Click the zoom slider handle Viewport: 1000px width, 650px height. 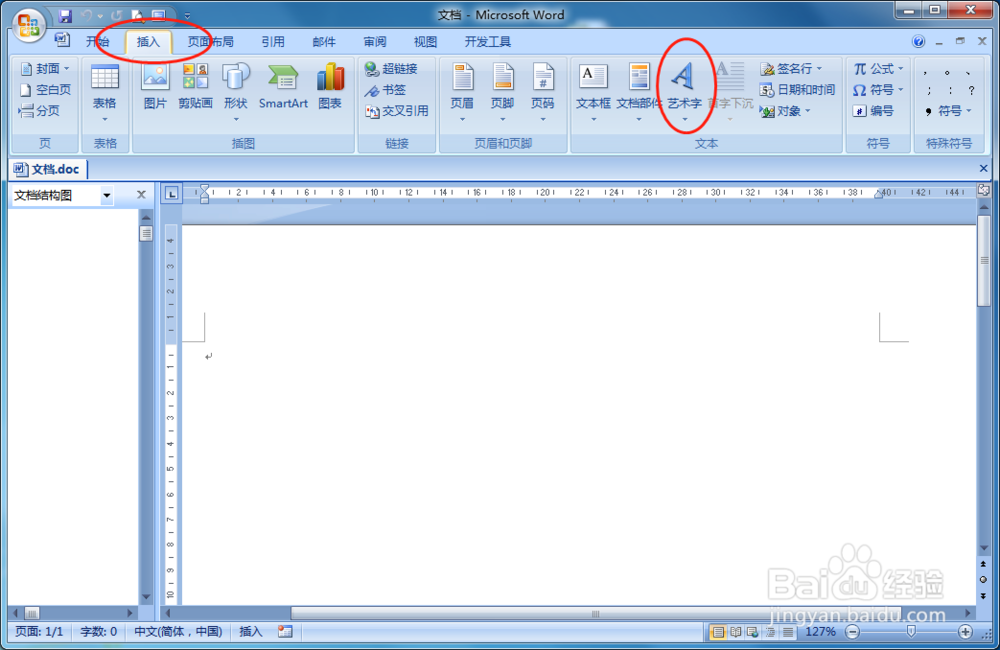(911, 632)
